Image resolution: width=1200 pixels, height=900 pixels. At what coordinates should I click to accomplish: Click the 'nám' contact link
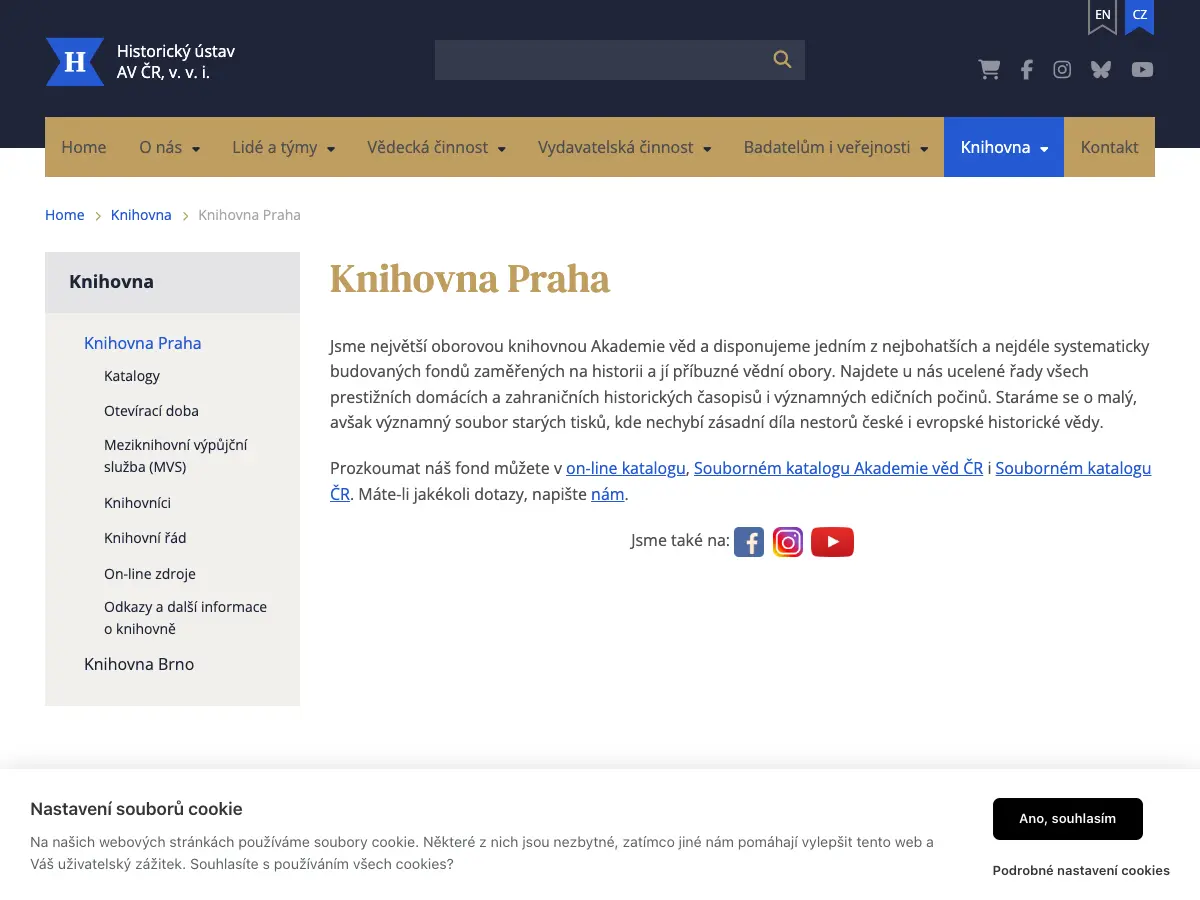[x=608, y=494]
